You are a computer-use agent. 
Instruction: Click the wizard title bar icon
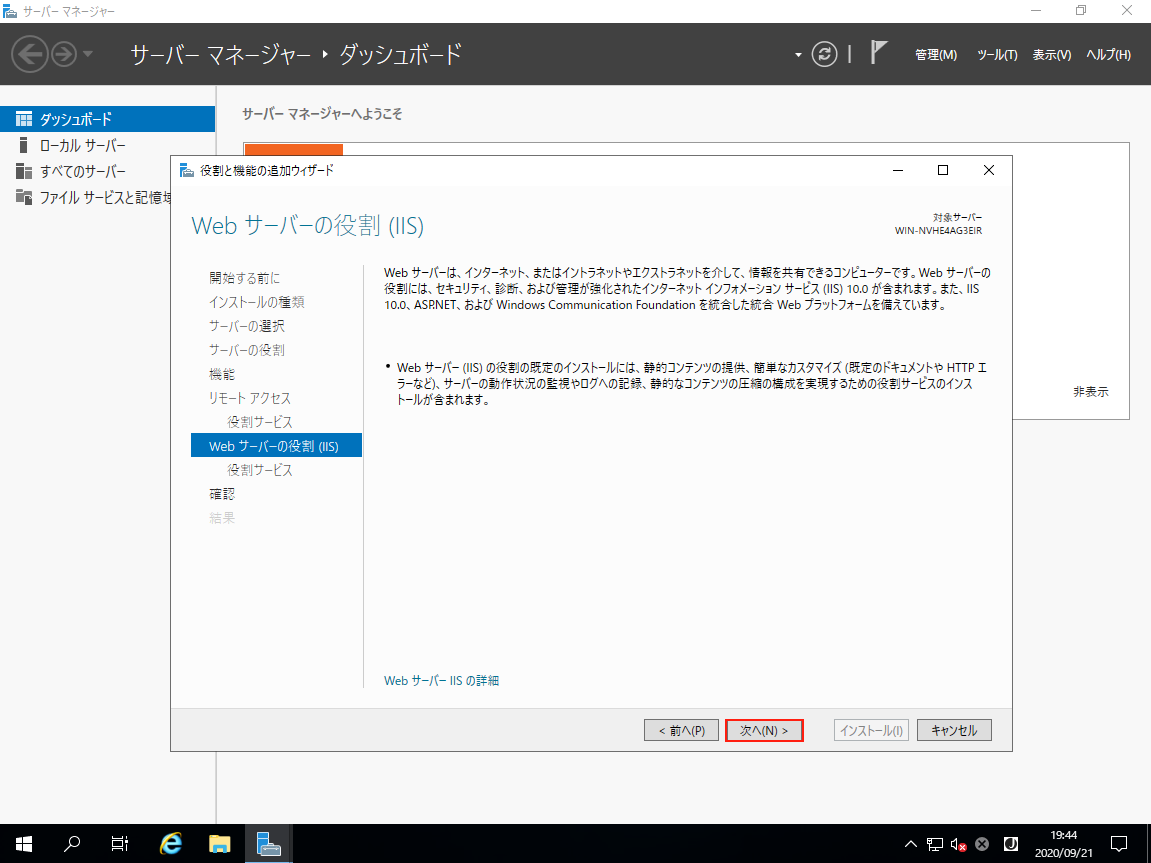click(186, 170)
